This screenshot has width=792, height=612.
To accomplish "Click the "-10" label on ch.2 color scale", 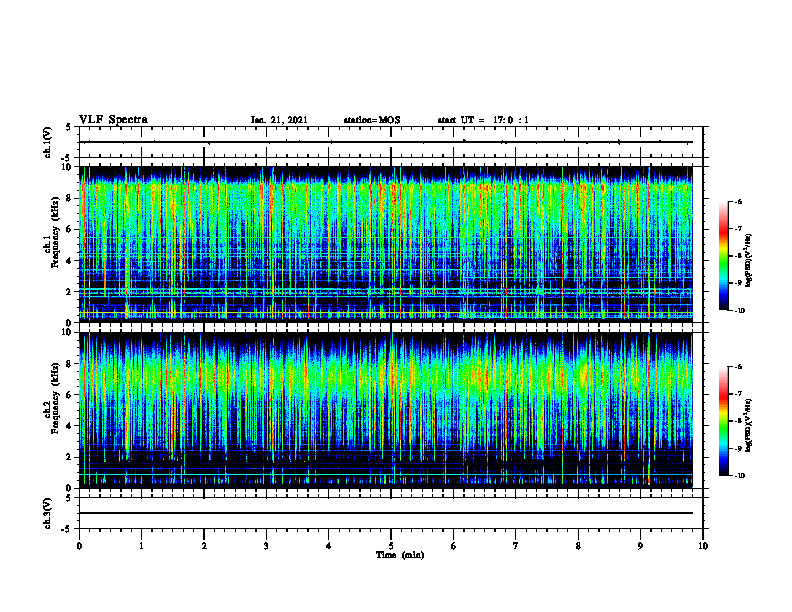I will 738,476.
